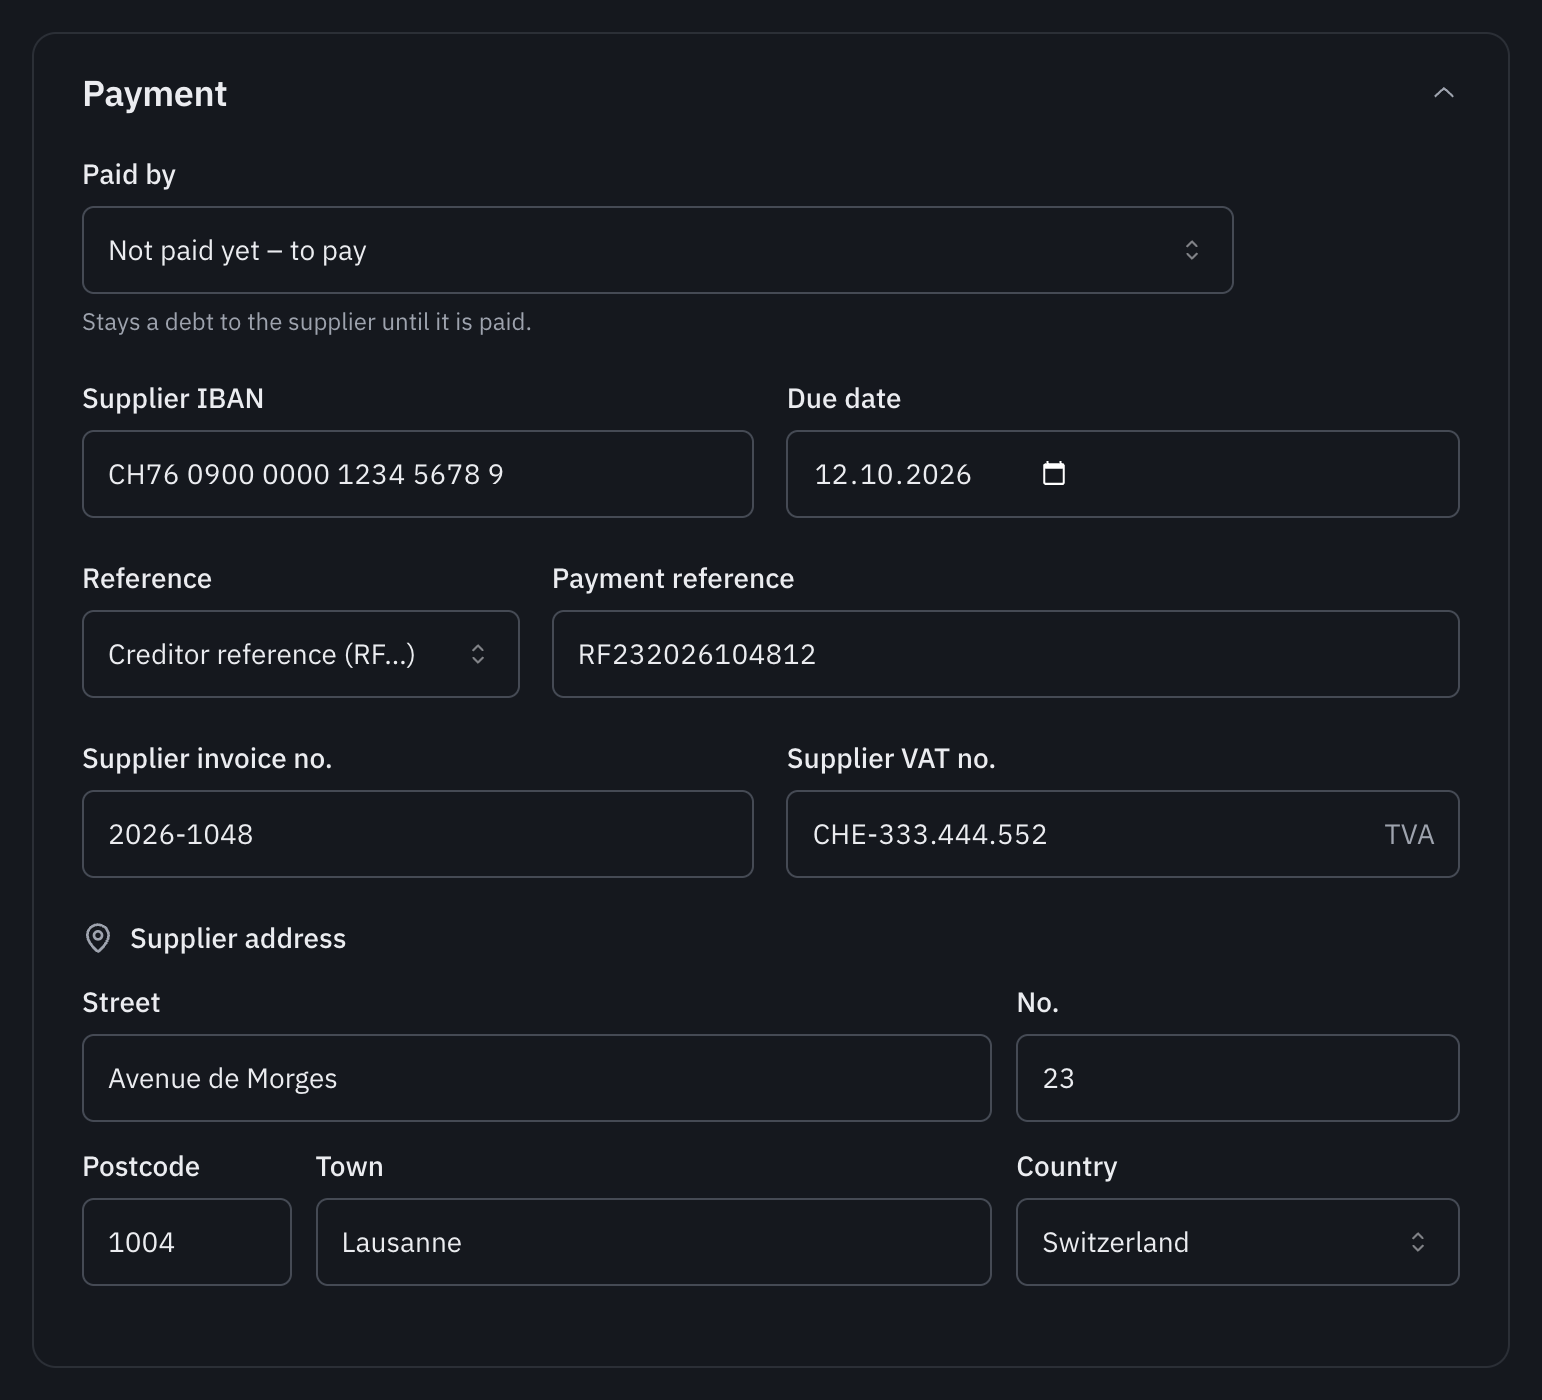The height and width of the screenshot is (1400, 1542).
Task: Click the 'Stays a debt to the supplier' hint
Action: pos(307,322)
